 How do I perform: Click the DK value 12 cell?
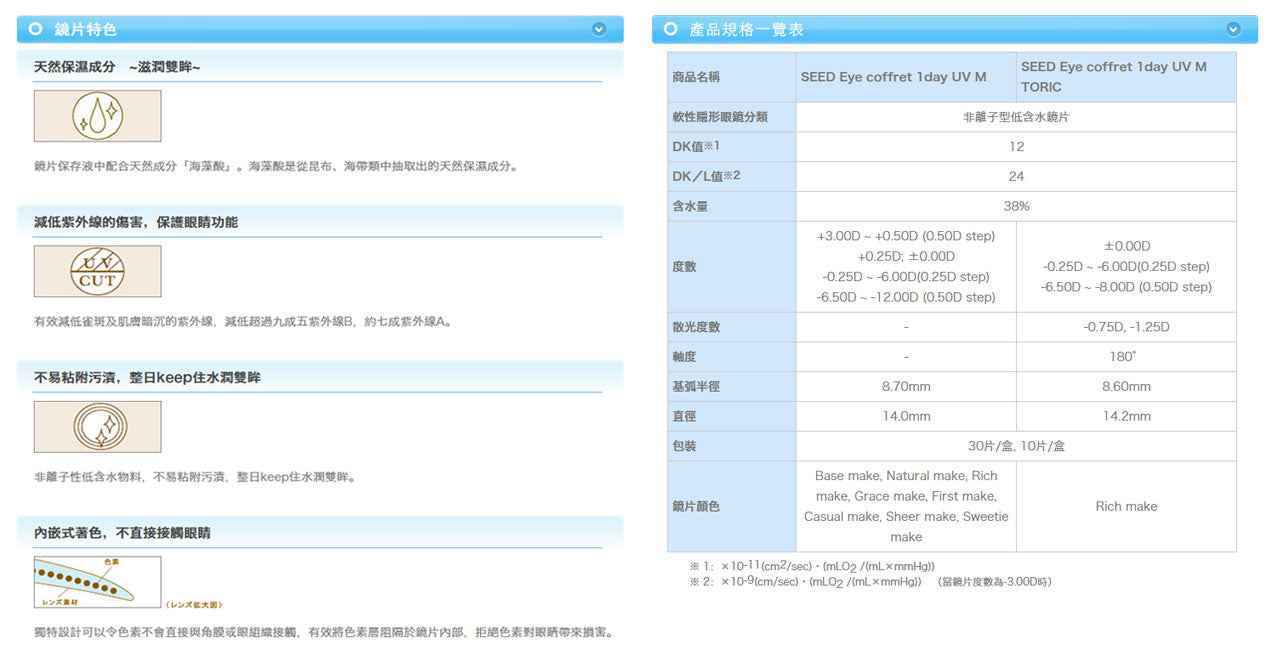point(1016,147)
